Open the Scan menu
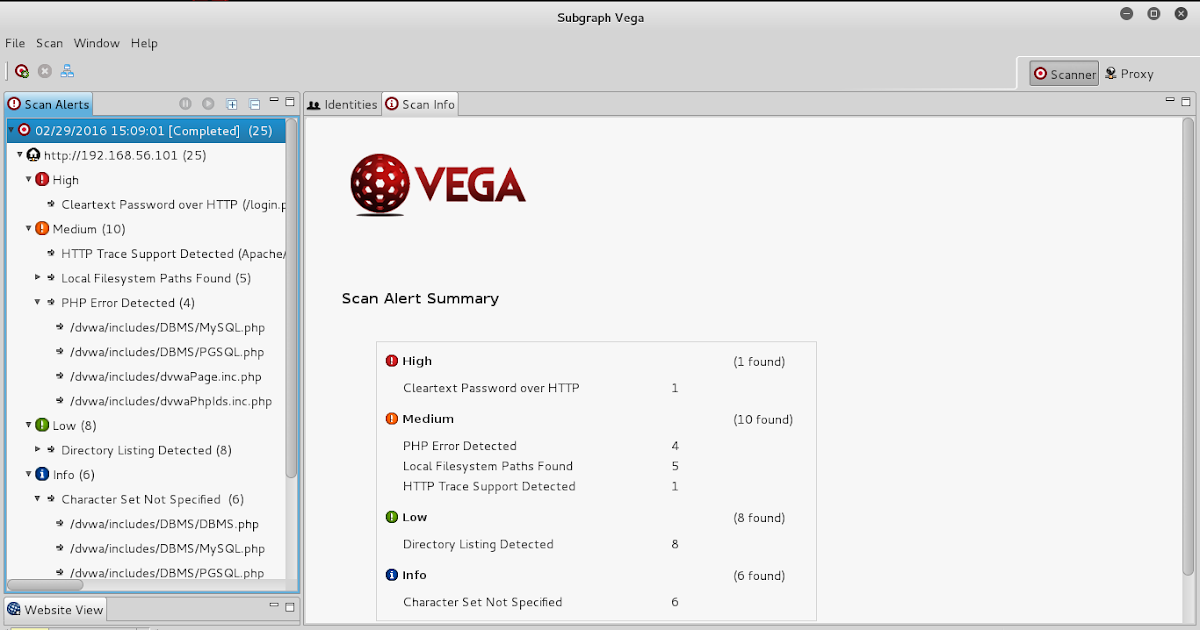 49,43
